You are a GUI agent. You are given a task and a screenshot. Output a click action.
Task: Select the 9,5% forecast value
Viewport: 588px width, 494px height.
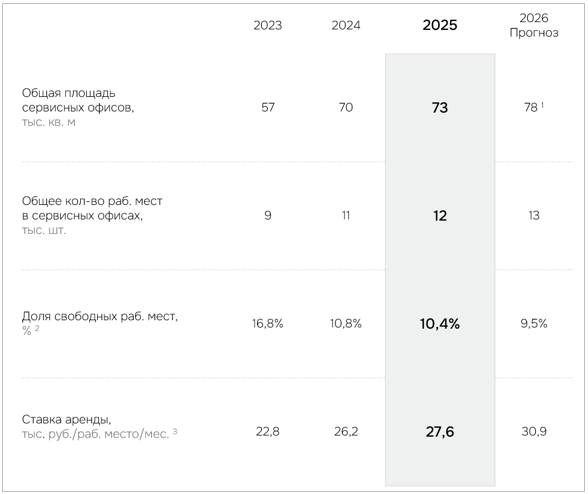coord(534,323)
